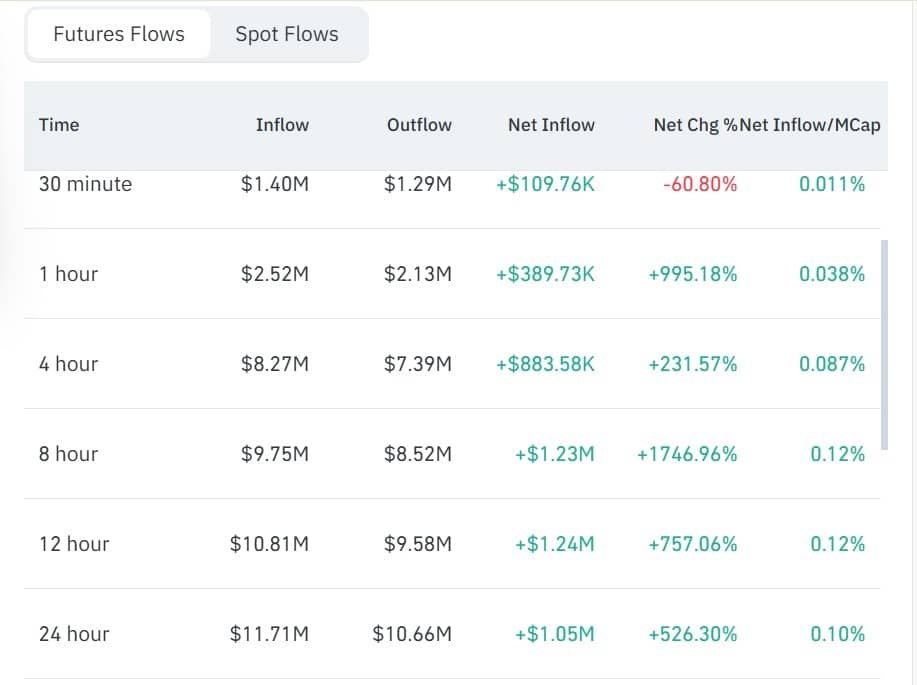Sort by the Outflow column header
Image resolution: width=917 pixels, height=685 pixels.
419,125
